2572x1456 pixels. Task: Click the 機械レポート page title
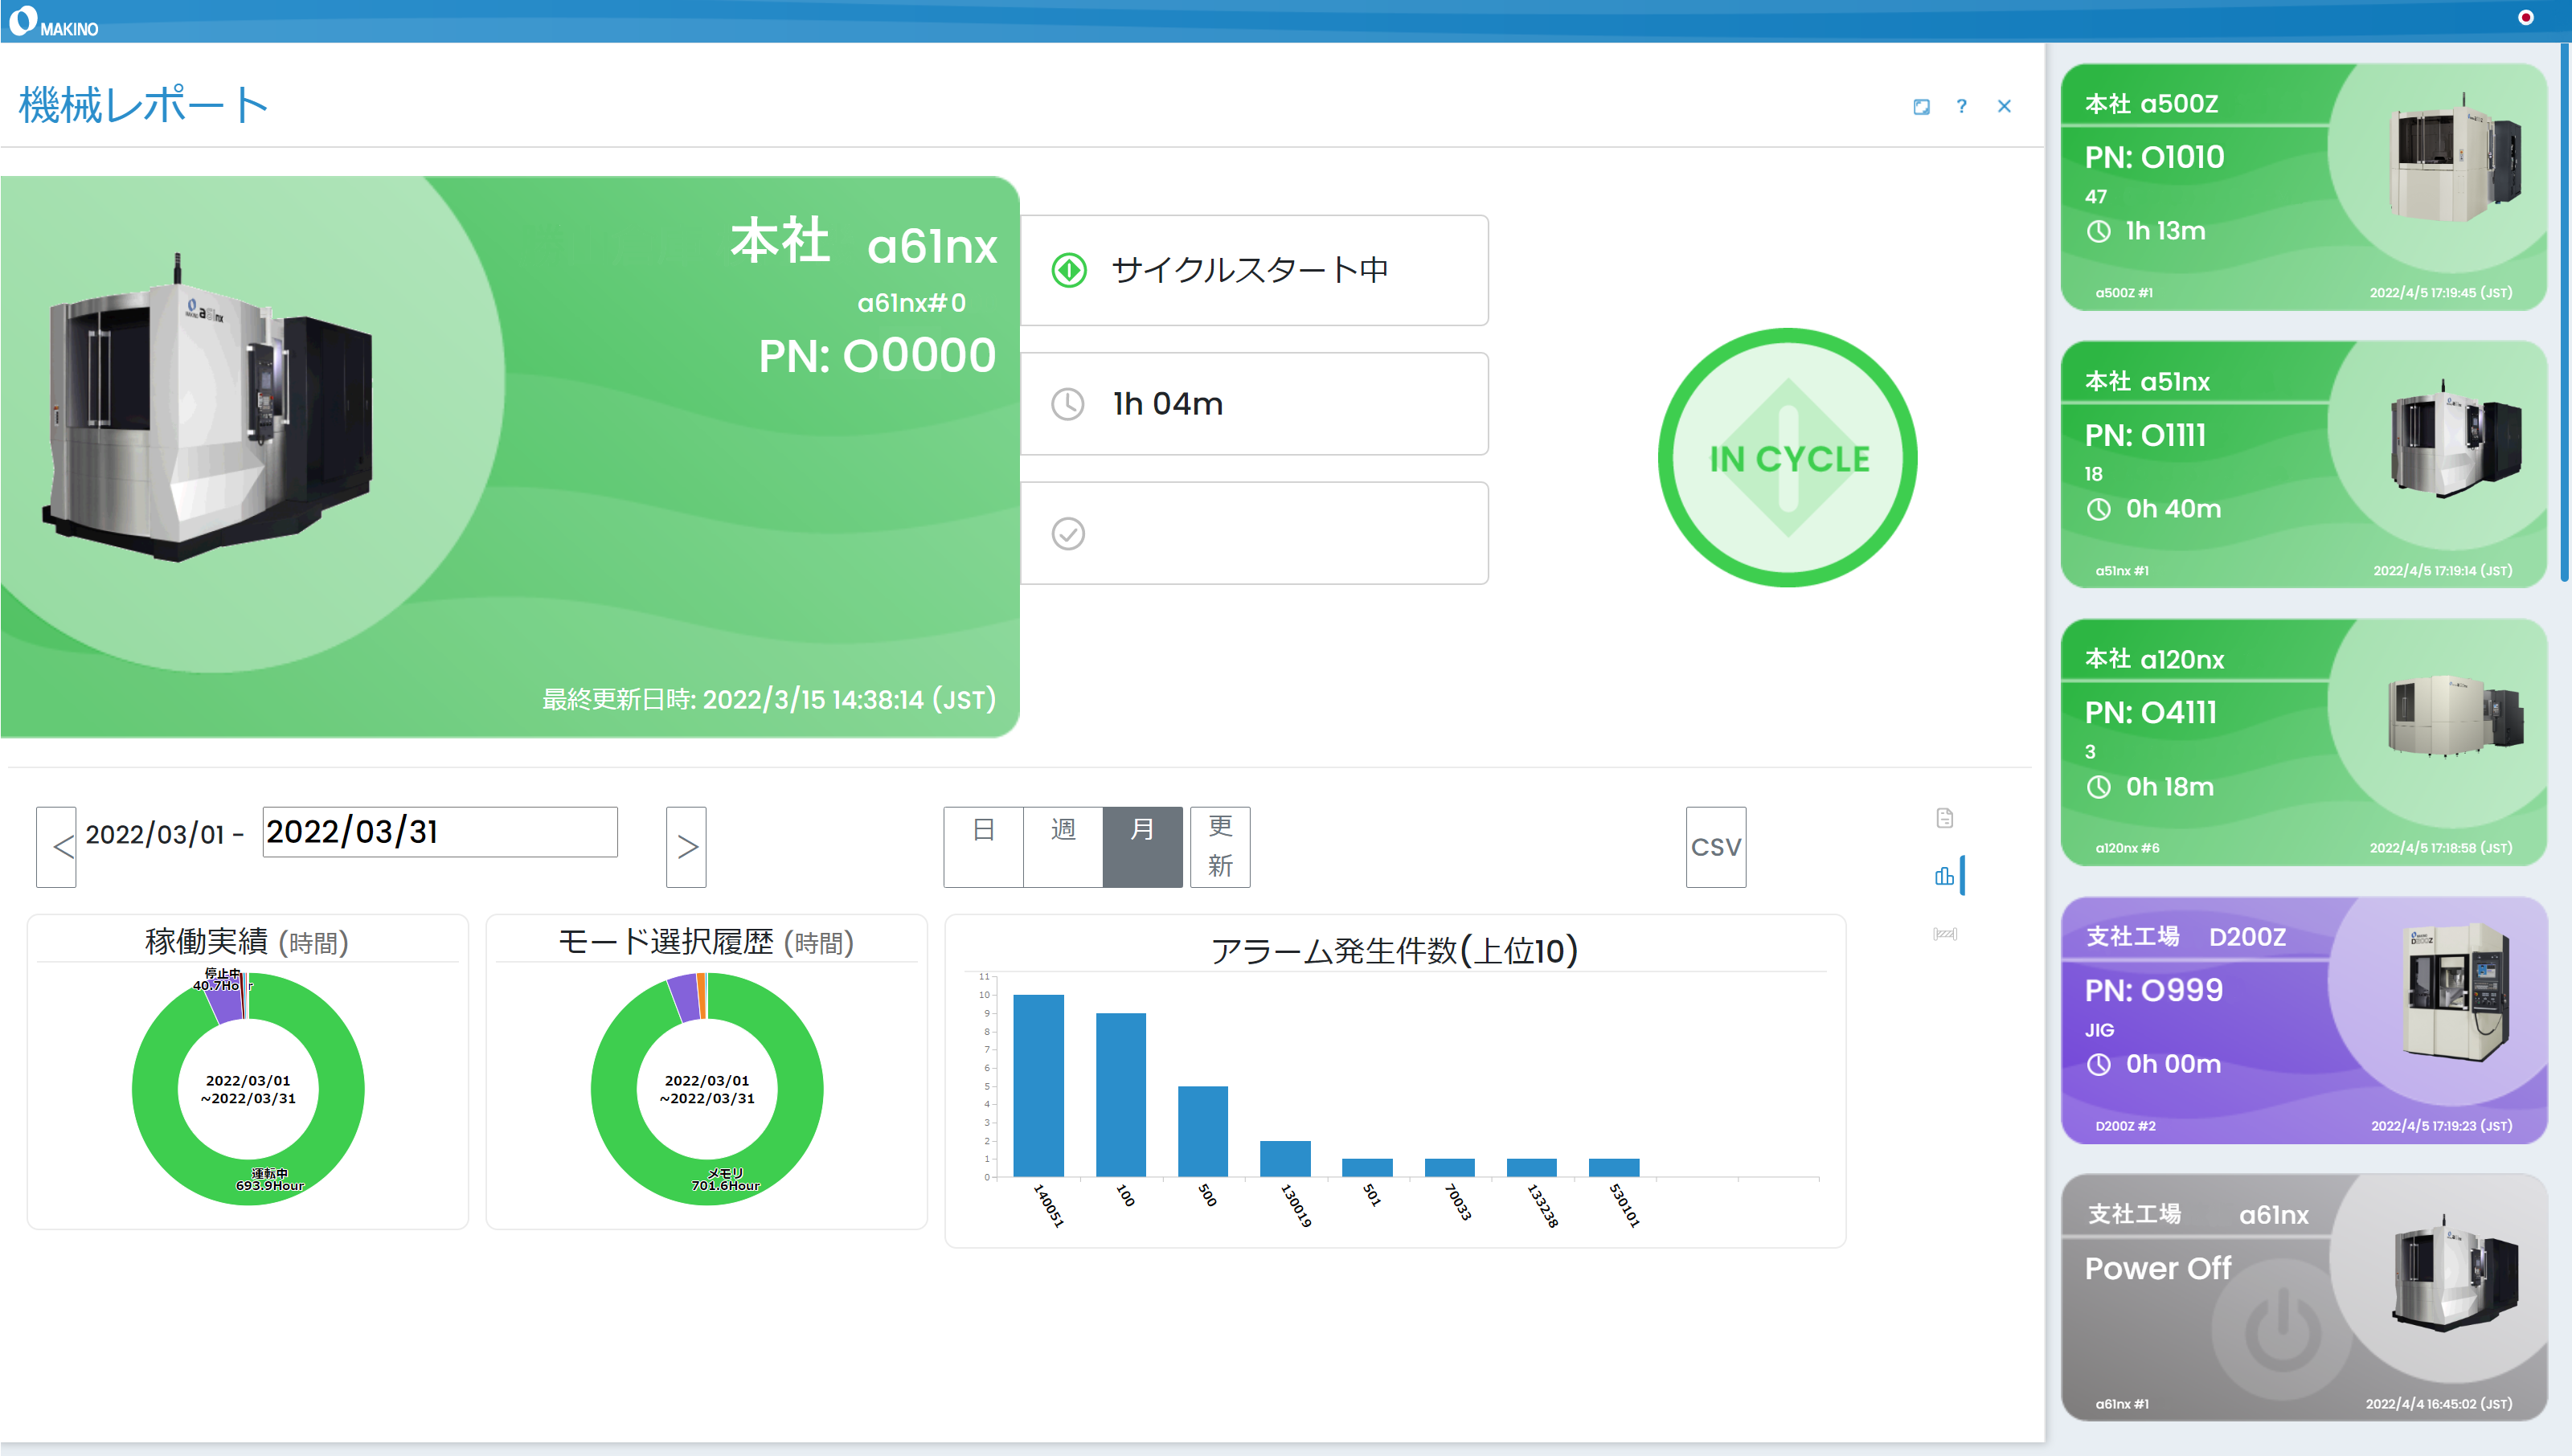click(144, 105)
